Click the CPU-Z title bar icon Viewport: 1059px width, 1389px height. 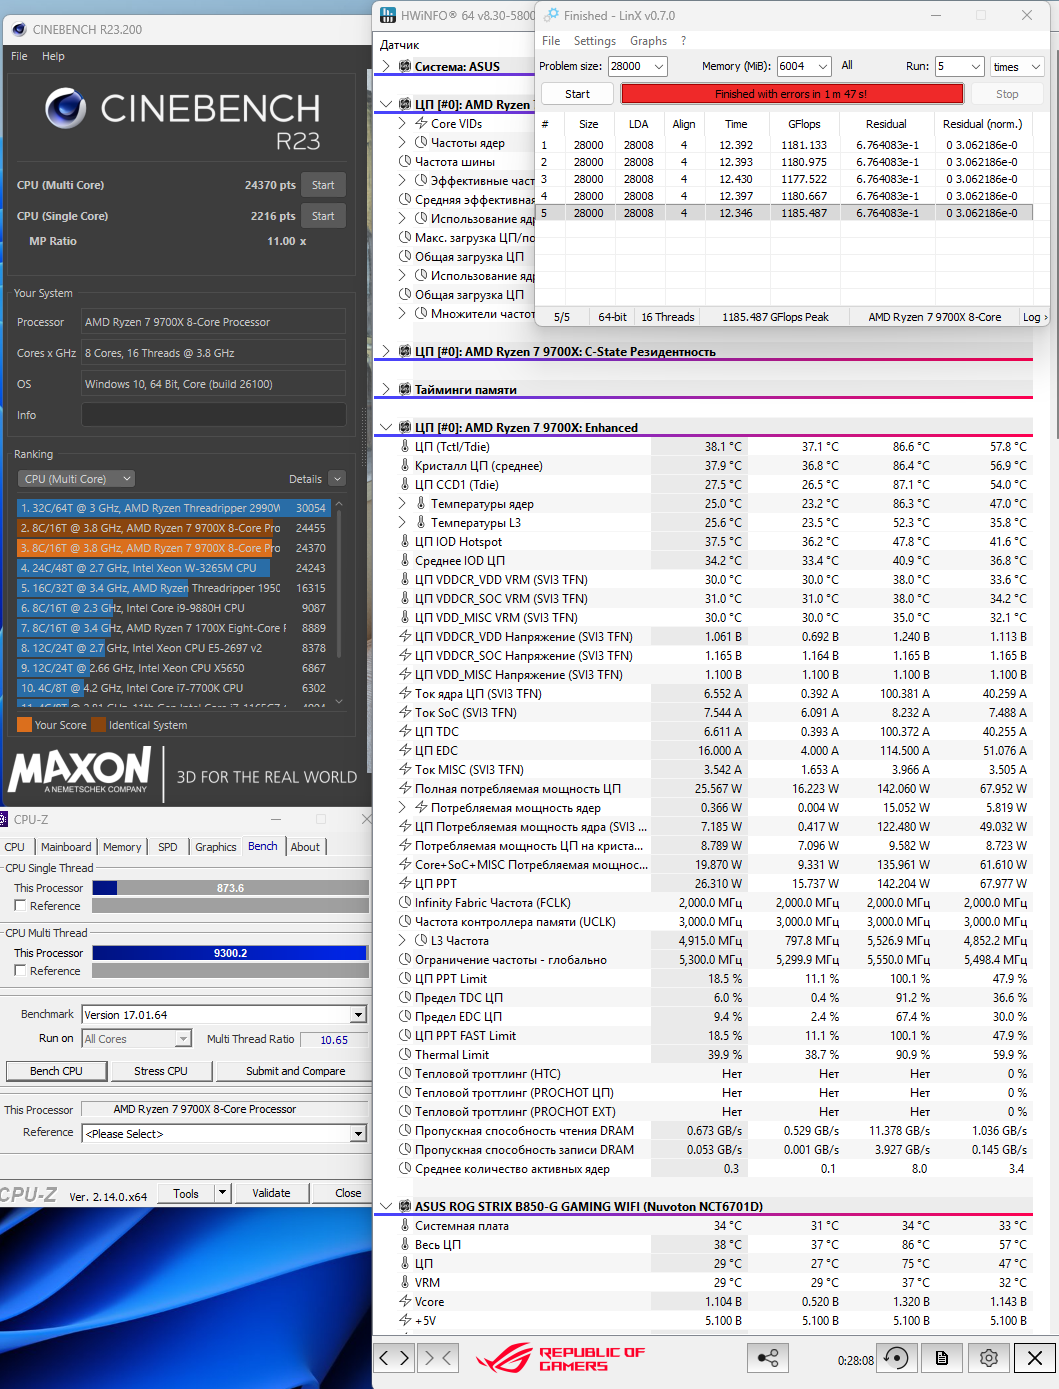point(5,819)
